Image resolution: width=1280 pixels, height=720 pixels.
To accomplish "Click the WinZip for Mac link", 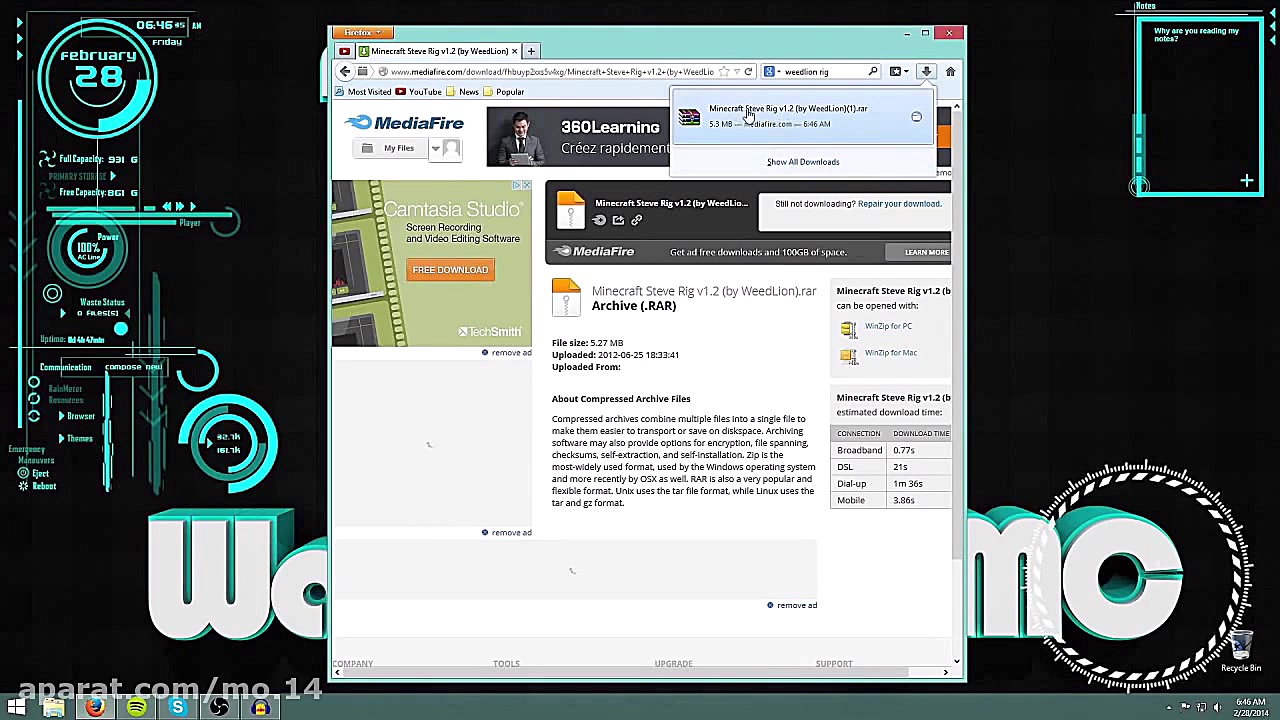I will (x=890, y=353).
